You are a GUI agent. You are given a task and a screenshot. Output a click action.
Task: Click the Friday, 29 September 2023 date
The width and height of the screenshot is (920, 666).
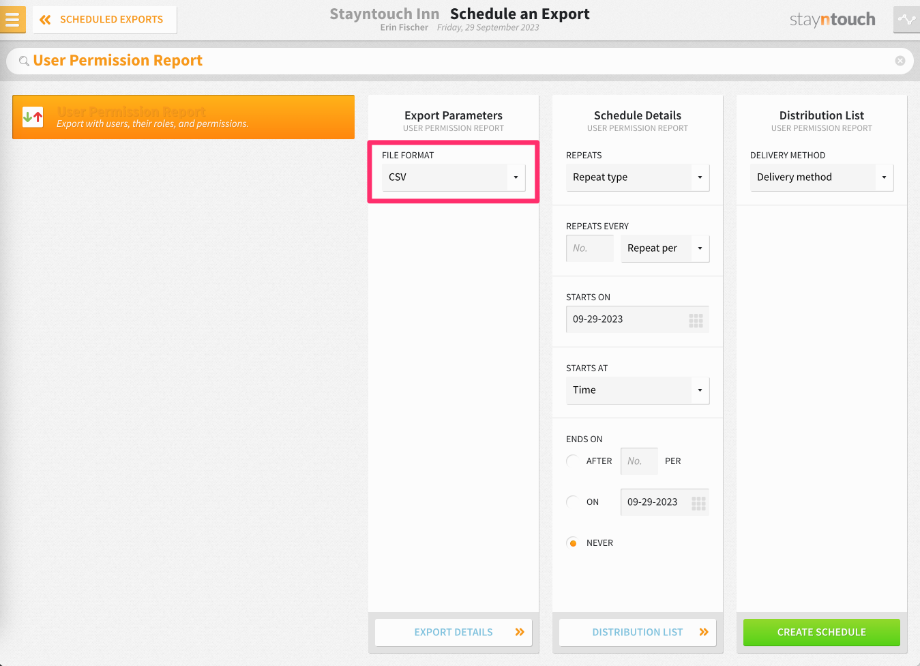(x=488, y=28)
